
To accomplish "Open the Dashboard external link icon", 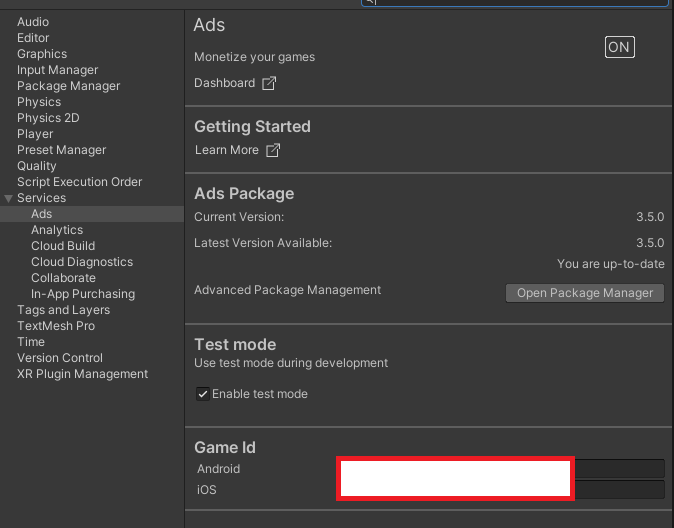I will coord(269,83).
